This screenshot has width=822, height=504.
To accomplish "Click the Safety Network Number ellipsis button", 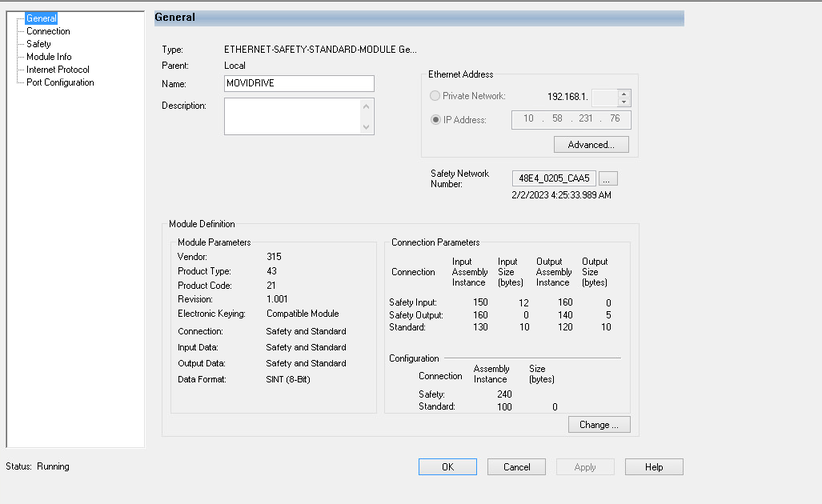I will (610, 178).
